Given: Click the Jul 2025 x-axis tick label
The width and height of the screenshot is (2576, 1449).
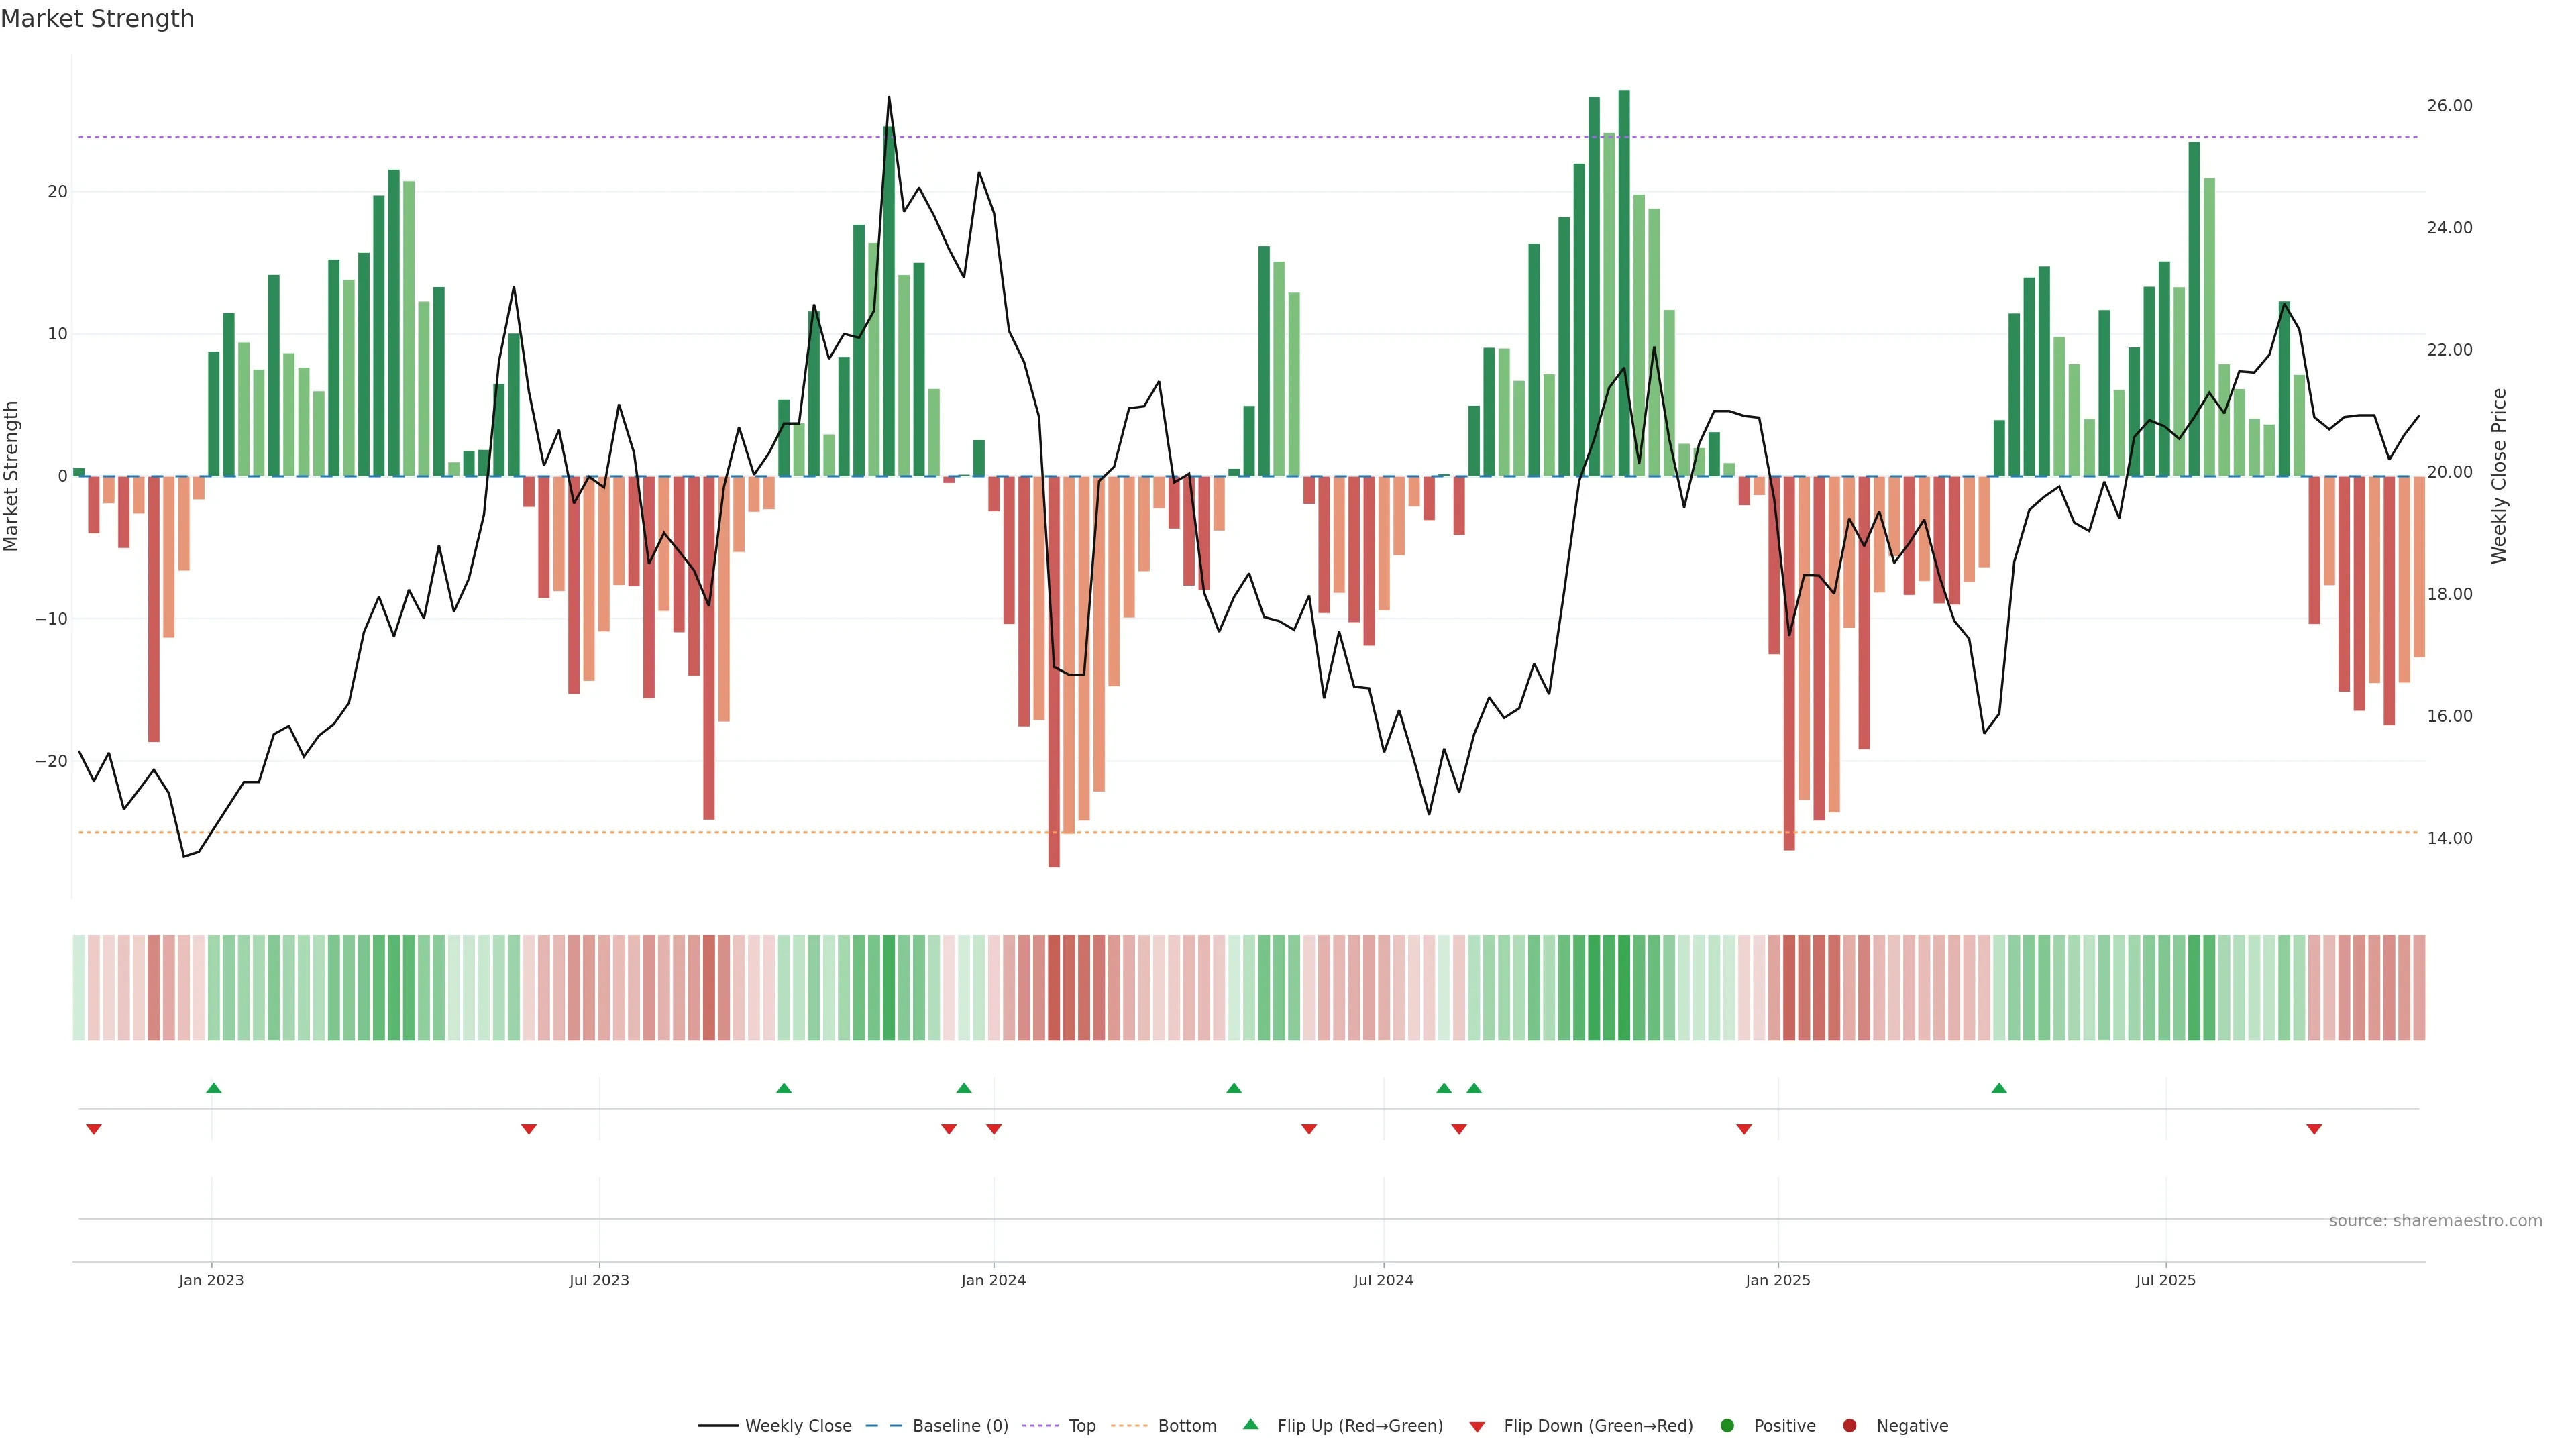Looking at the screenshot, I should point(2165,1280).
